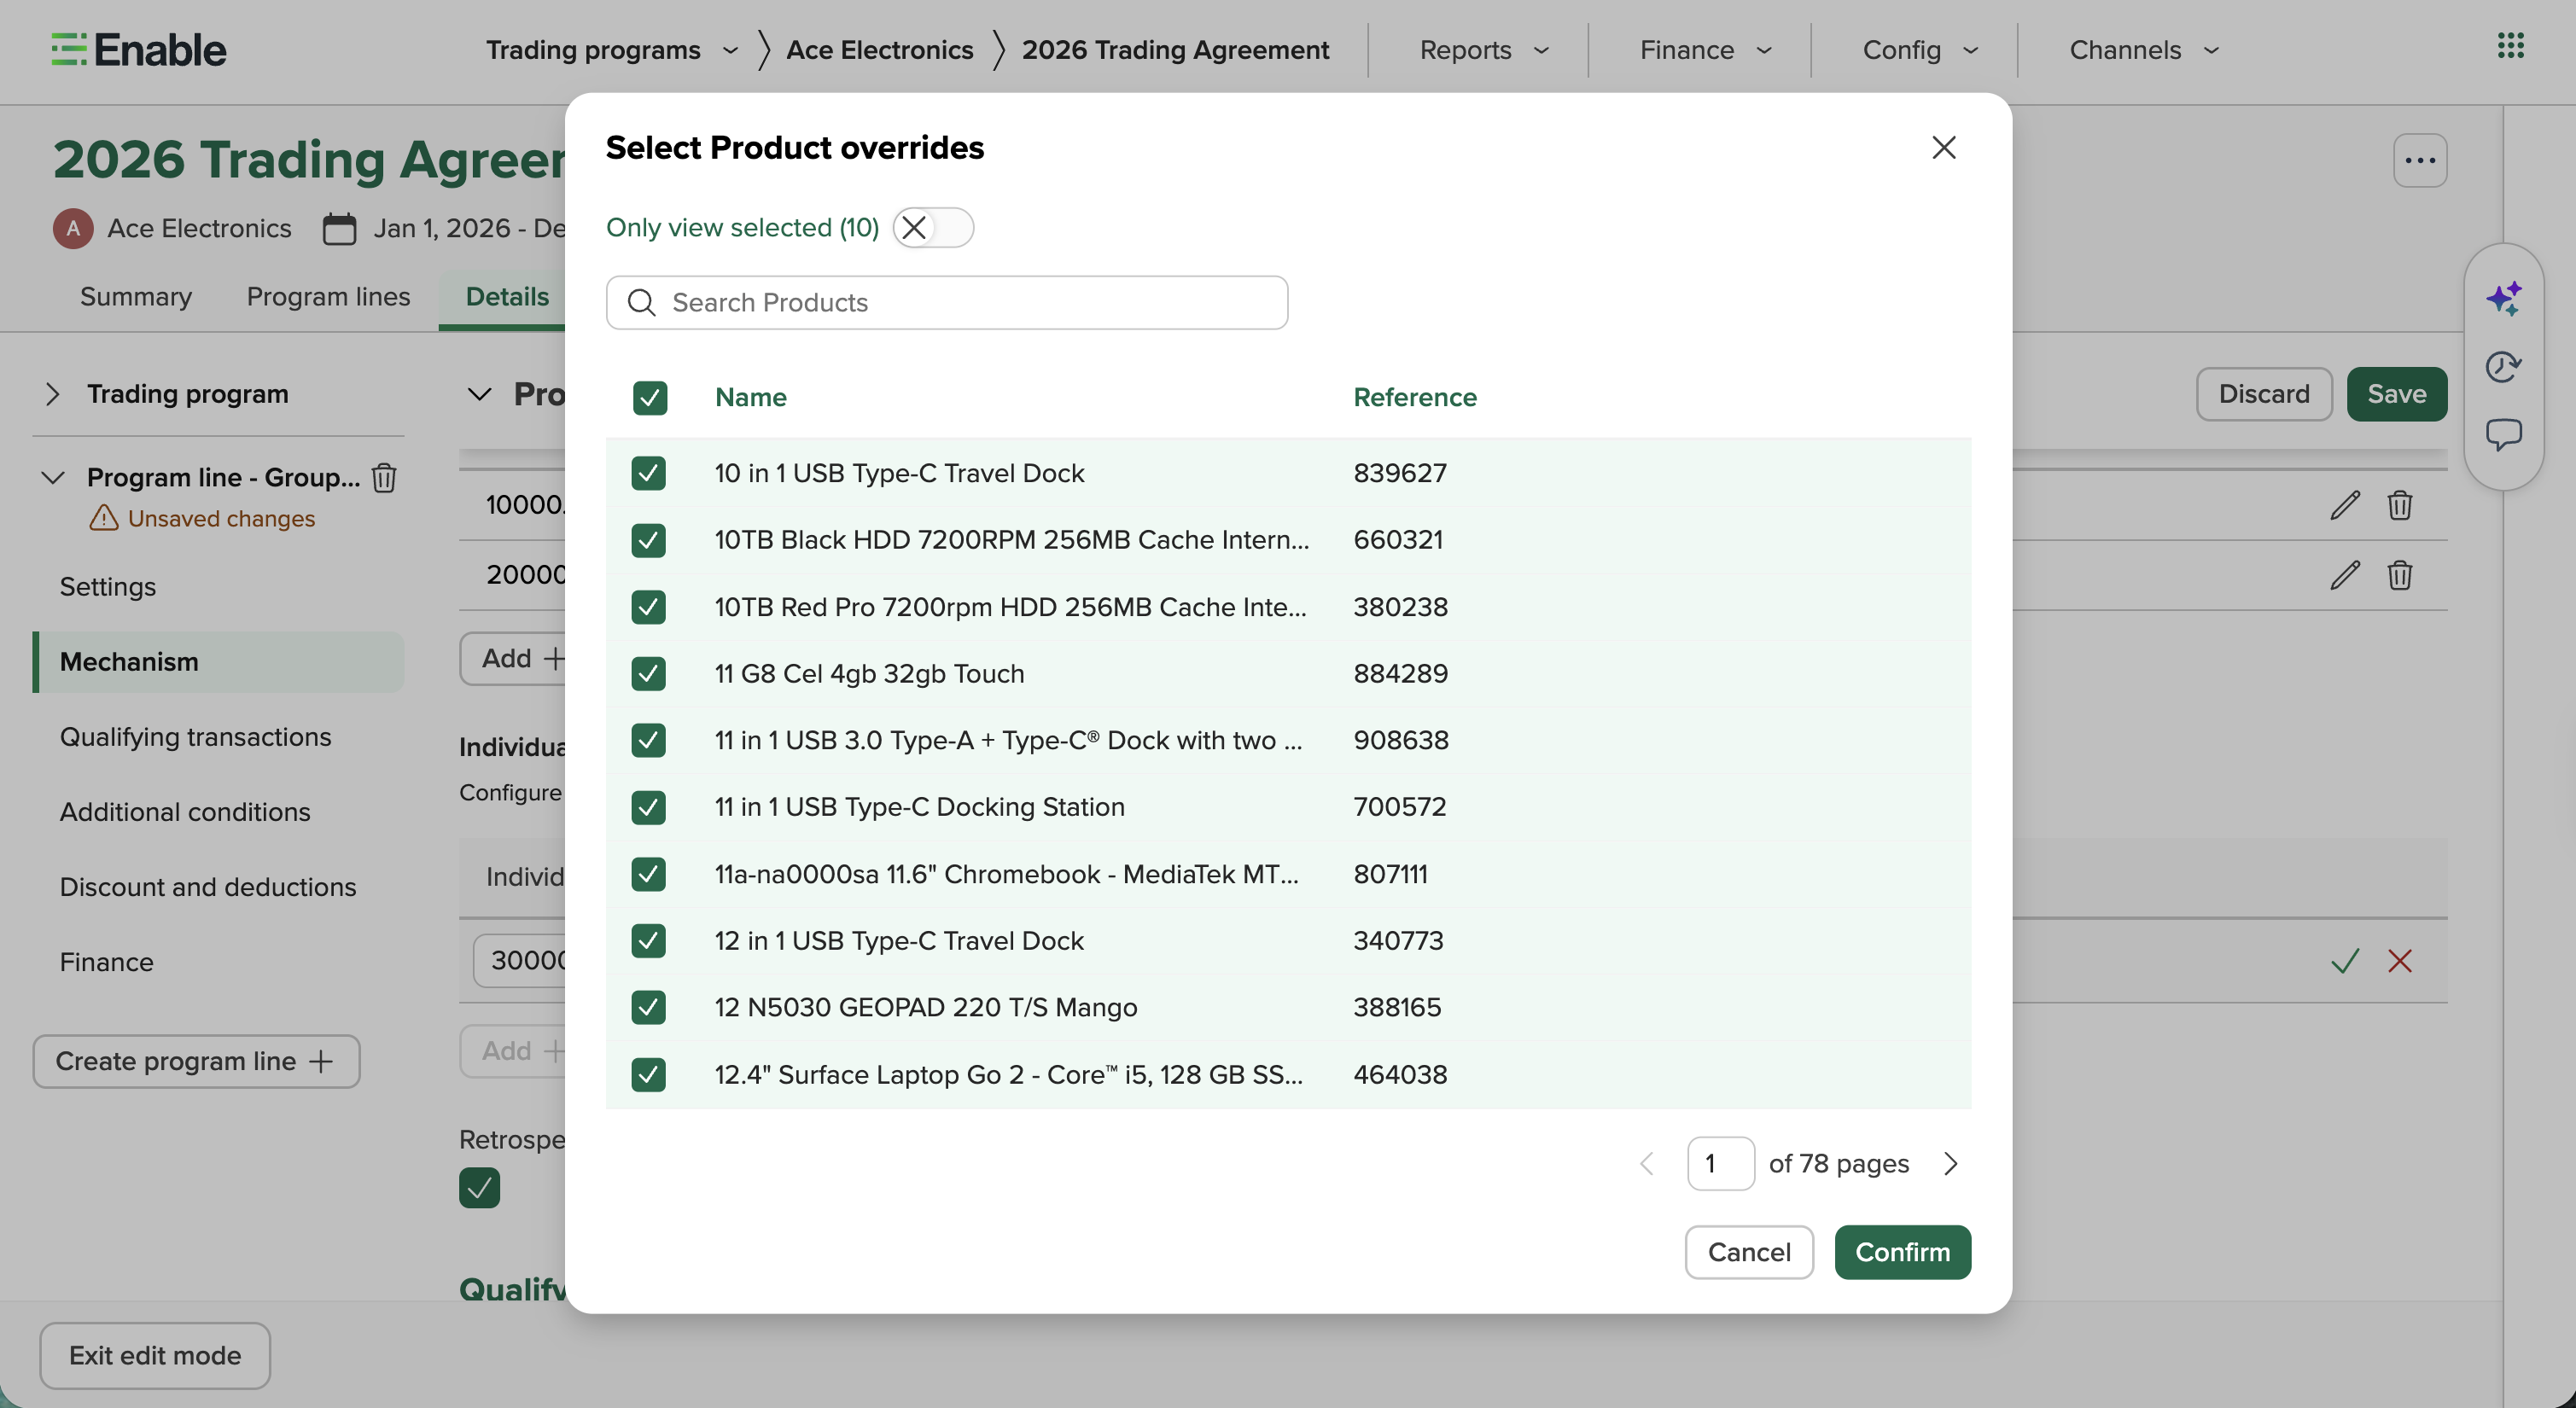
Task: Open Discount and deductions sidebar item
Action: (x=208, y=887)
